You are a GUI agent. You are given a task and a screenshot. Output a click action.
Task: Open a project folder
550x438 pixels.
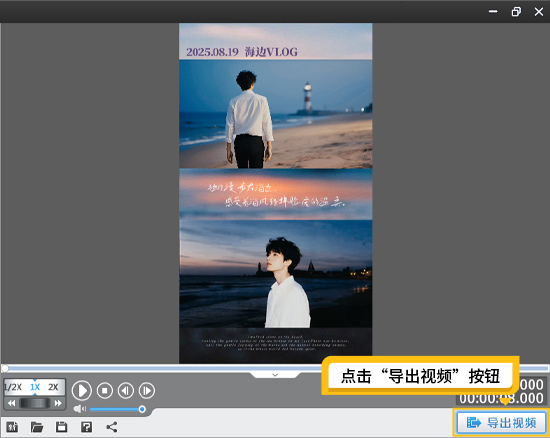coord(37,427)
